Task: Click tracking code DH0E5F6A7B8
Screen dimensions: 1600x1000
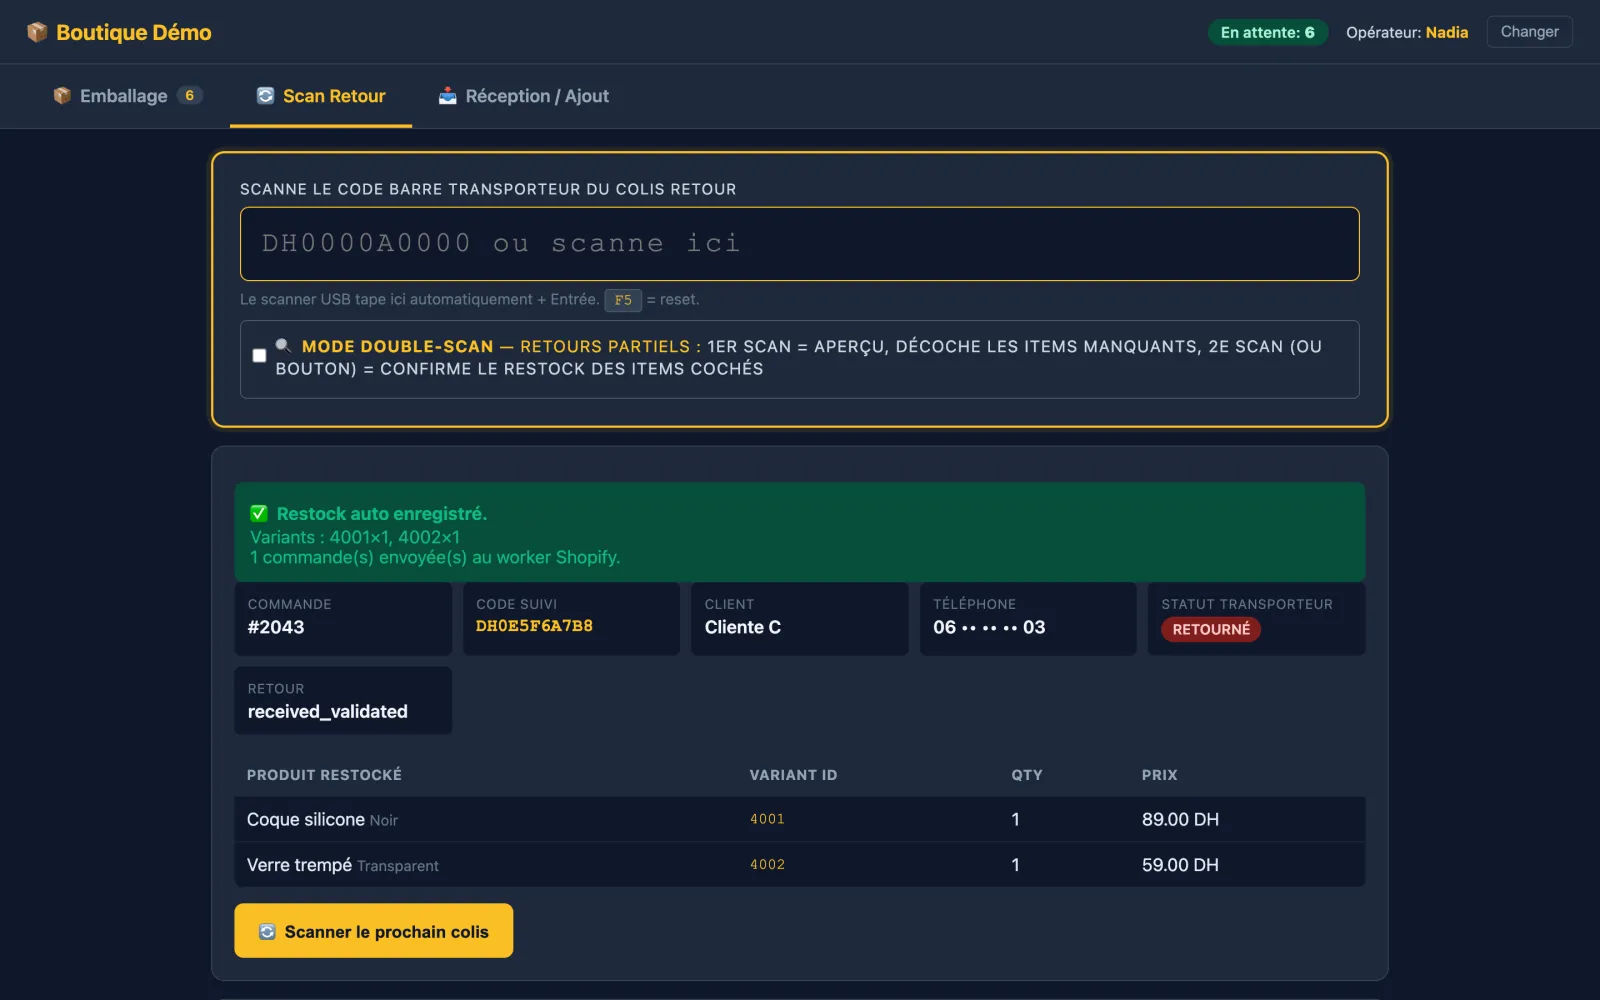Action: [534, 626]
